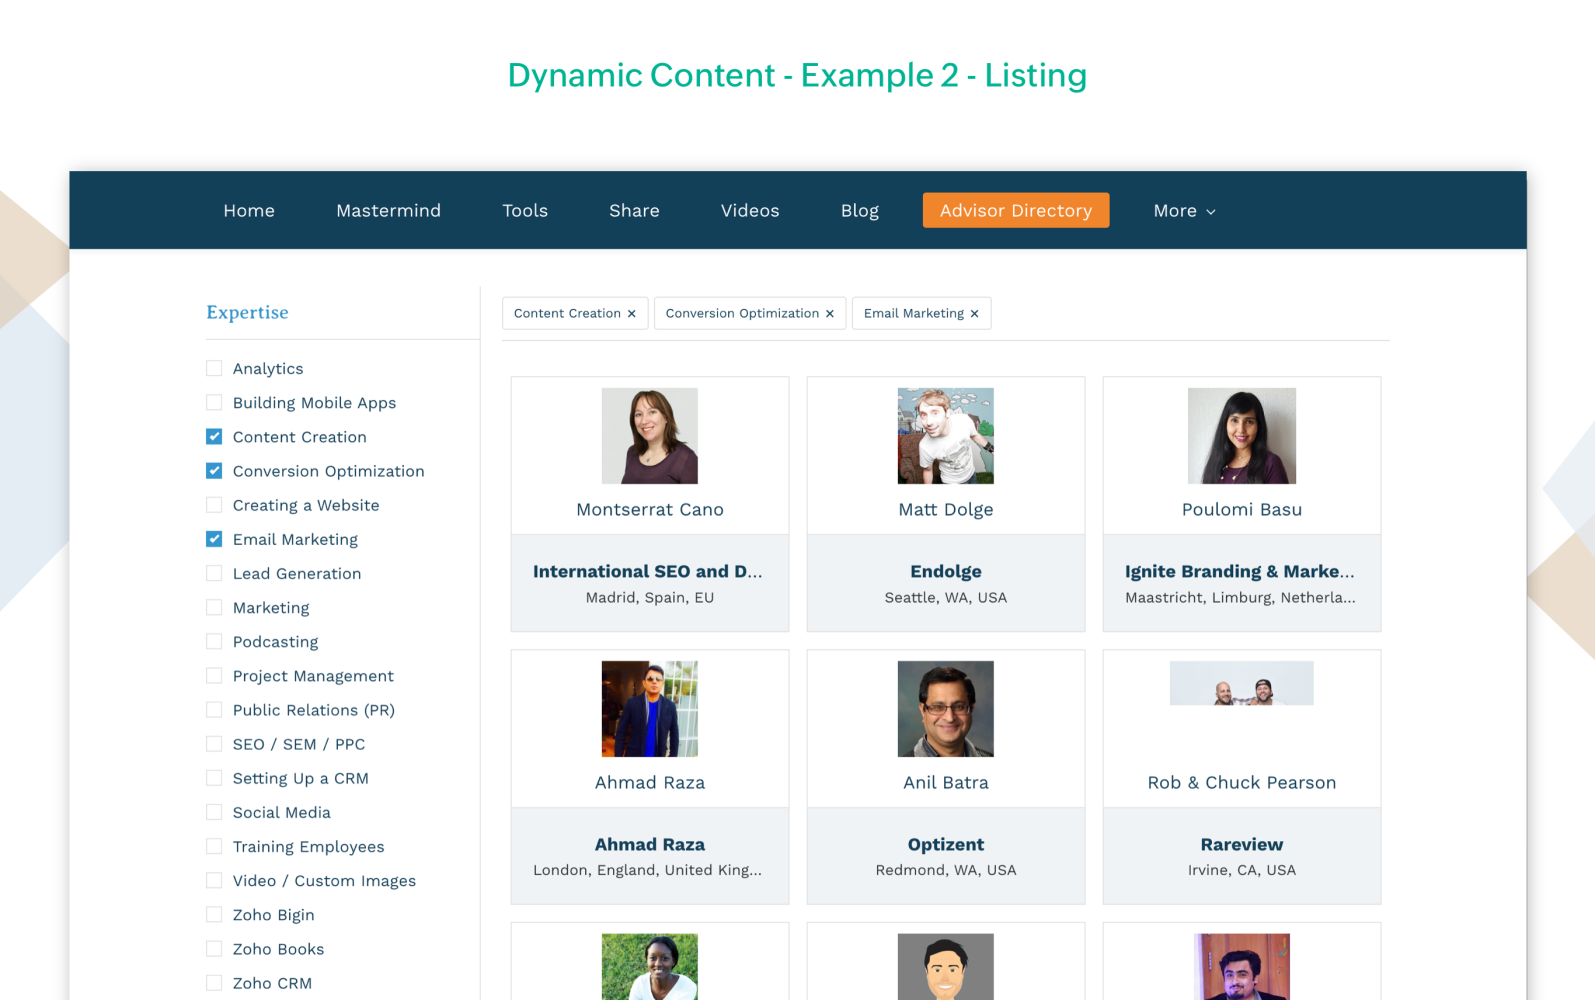
Task: Select the Zoho CRM checkbox
Action: coord(214,982)
